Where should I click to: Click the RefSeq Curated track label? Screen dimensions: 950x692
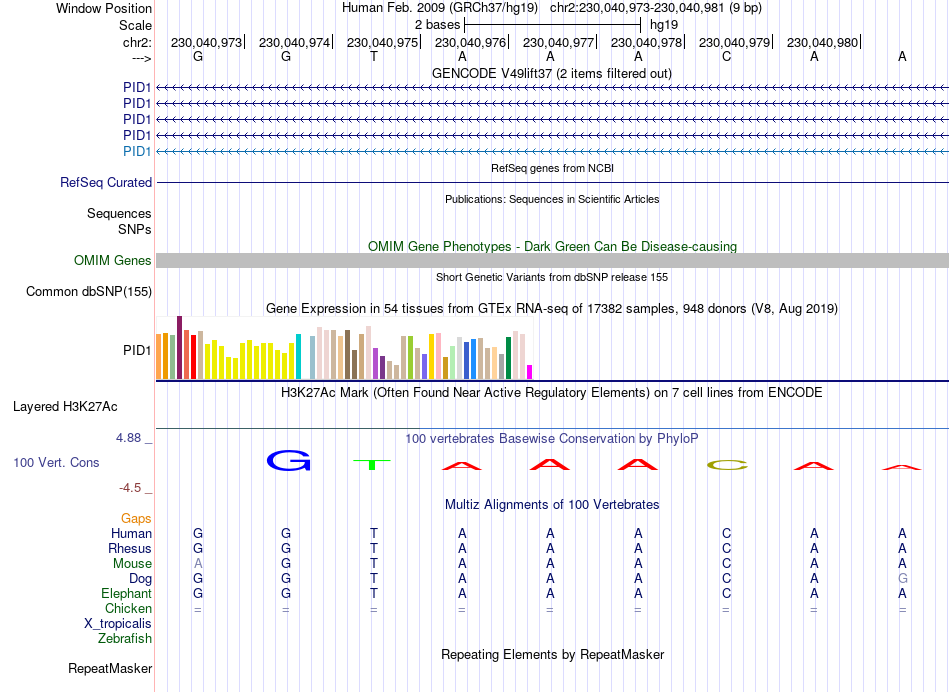pyautogui.click(x=106, y=182)
